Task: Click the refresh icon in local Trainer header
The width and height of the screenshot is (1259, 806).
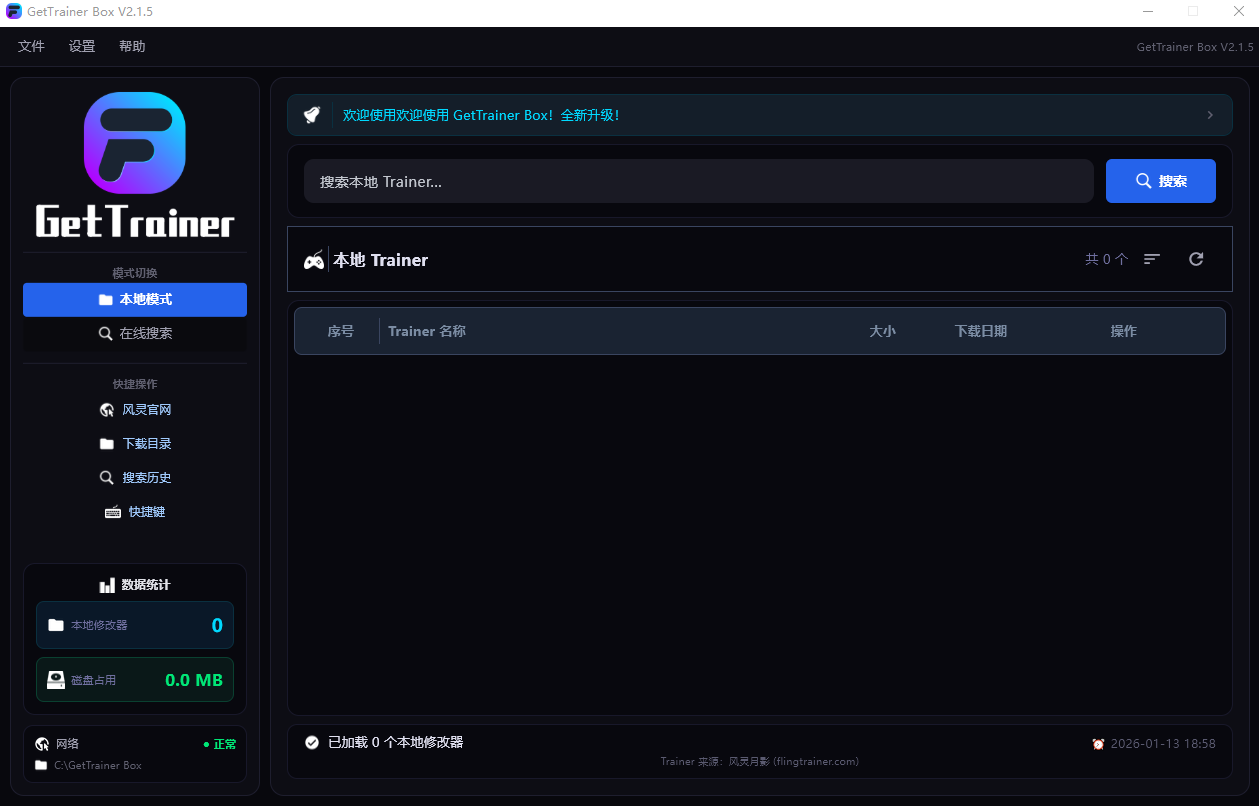Action: coord(1196,259)
